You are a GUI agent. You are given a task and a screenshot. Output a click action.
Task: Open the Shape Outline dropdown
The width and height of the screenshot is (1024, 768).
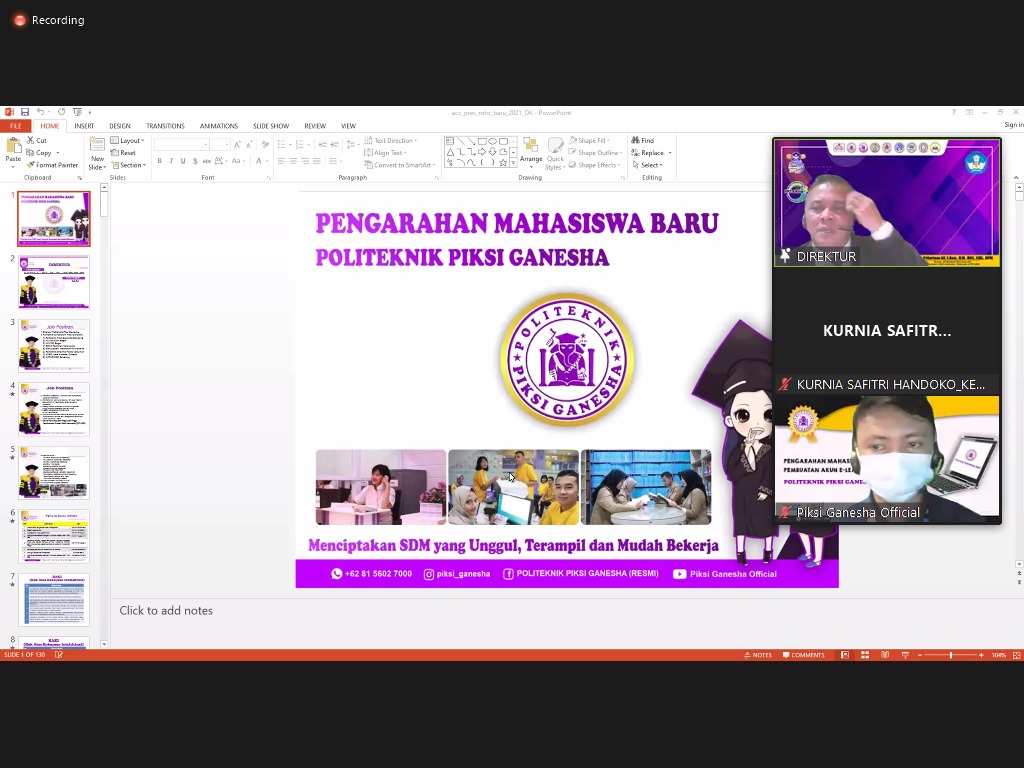595,153
